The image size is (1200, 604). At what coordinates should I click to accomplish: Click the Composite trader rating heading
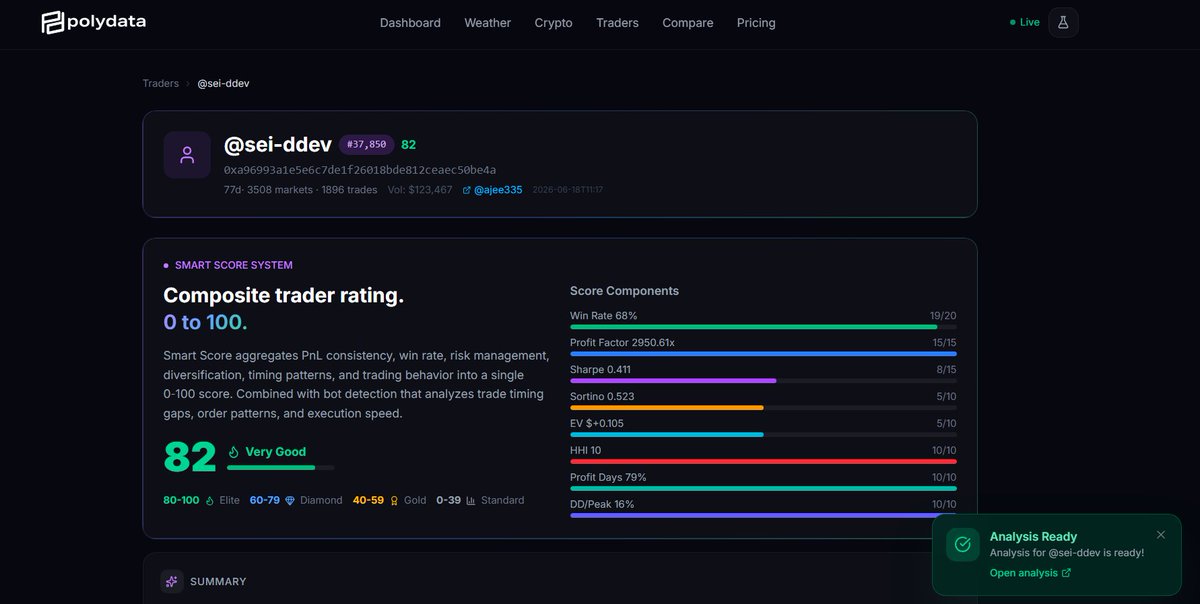[283, 296]
